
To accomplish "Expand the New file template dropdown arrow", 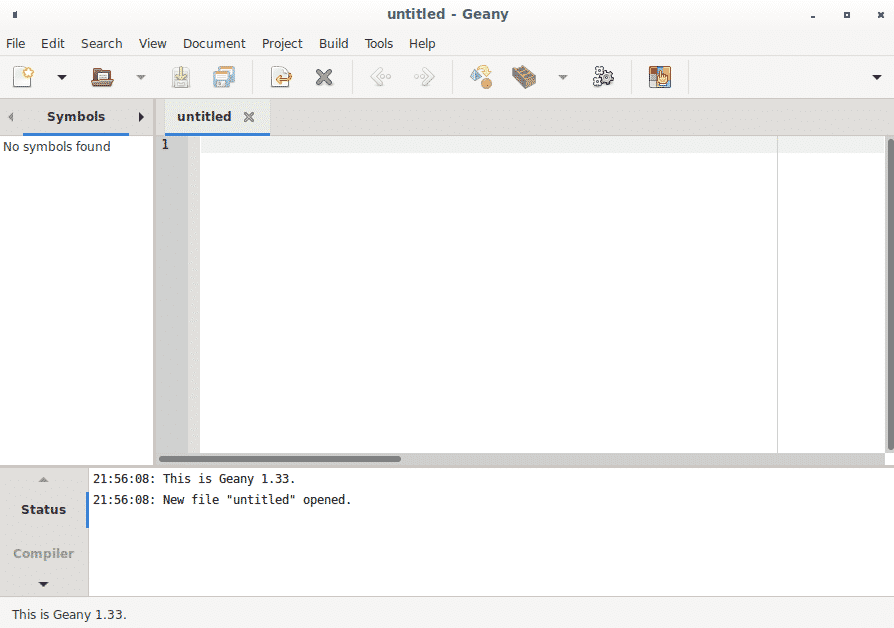I will point(61,77).
